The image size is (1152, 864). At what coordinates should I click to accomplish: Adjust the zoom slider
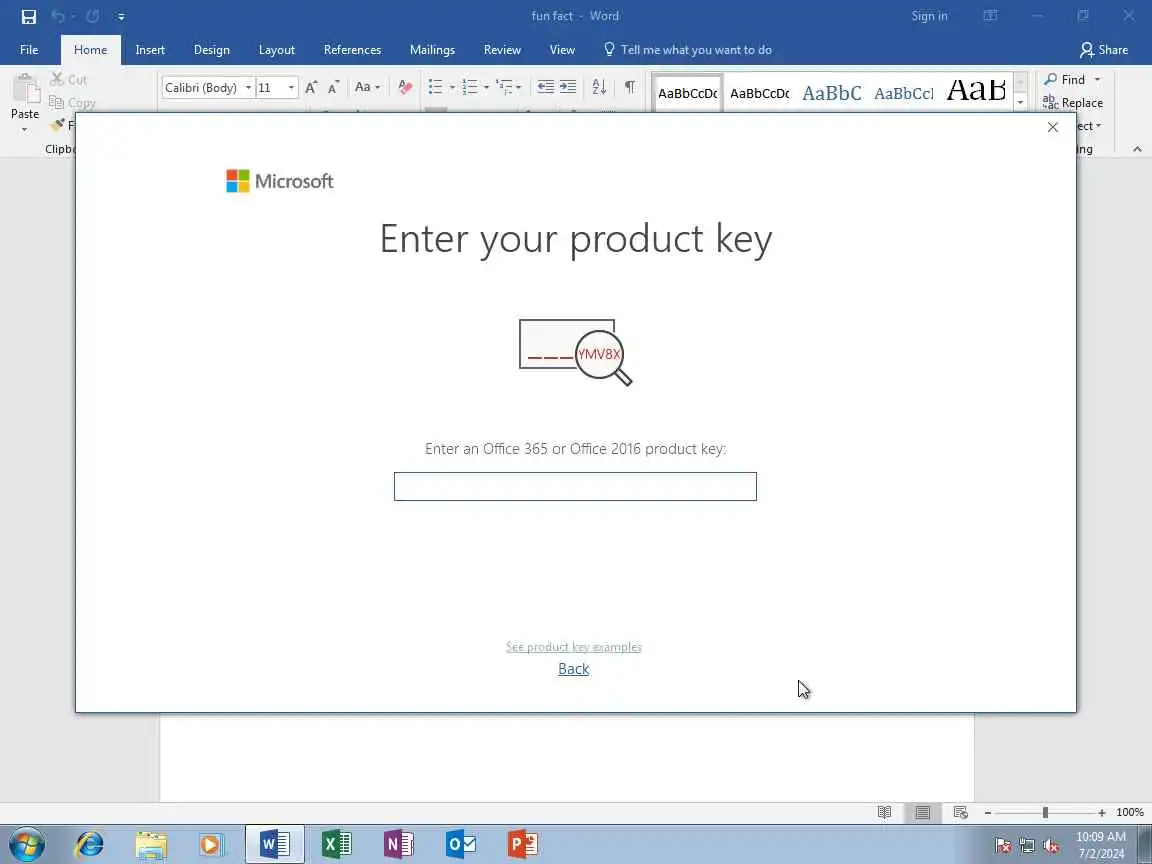coord(1045,813)
